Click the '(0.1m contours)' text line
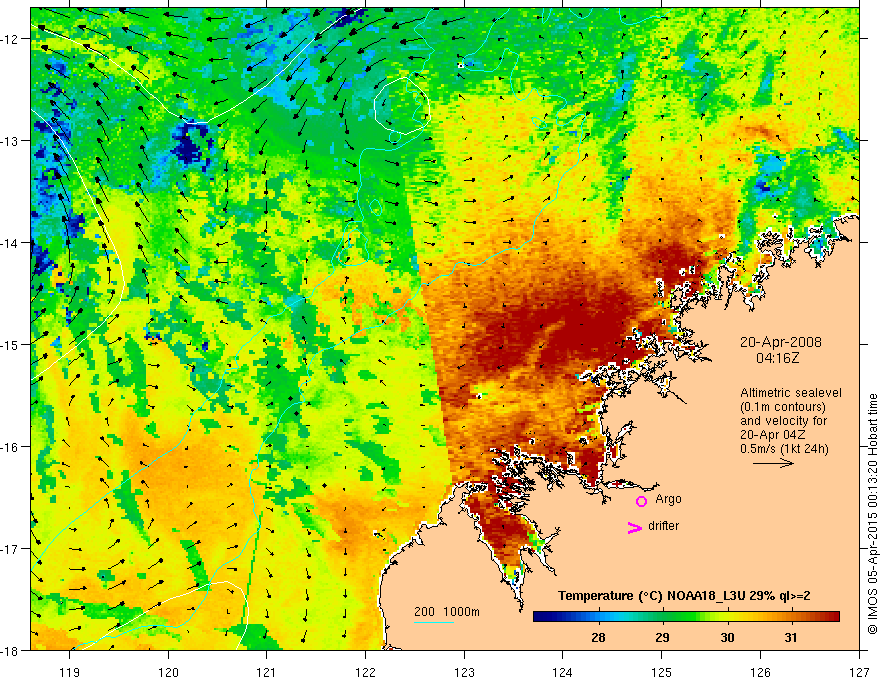 coord(783,407)
